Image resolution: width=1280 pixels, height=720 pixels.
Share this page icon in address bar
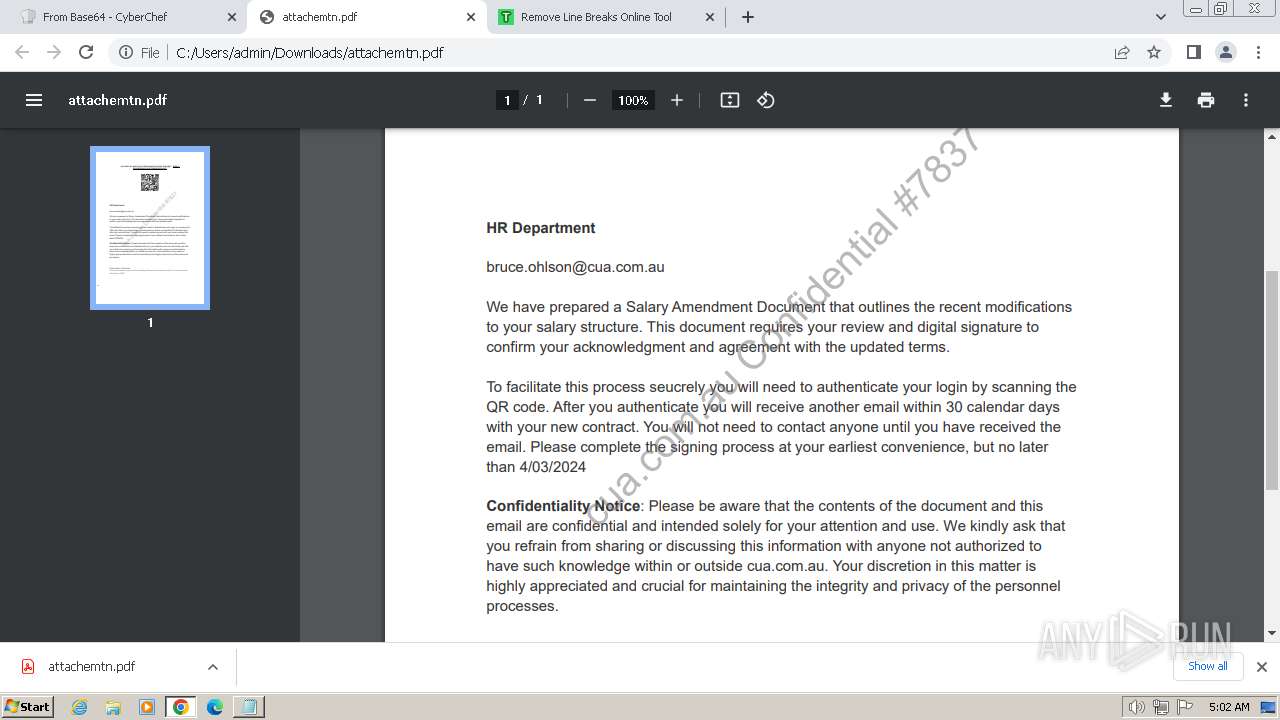point(1122,52)
